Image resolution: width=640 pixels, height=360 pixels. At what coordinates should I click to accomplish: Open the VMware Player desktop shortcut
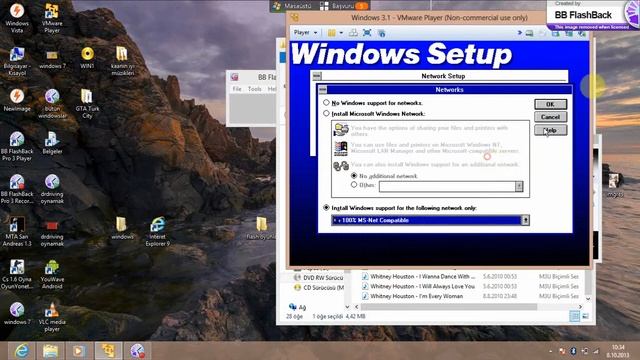(52, 18)
